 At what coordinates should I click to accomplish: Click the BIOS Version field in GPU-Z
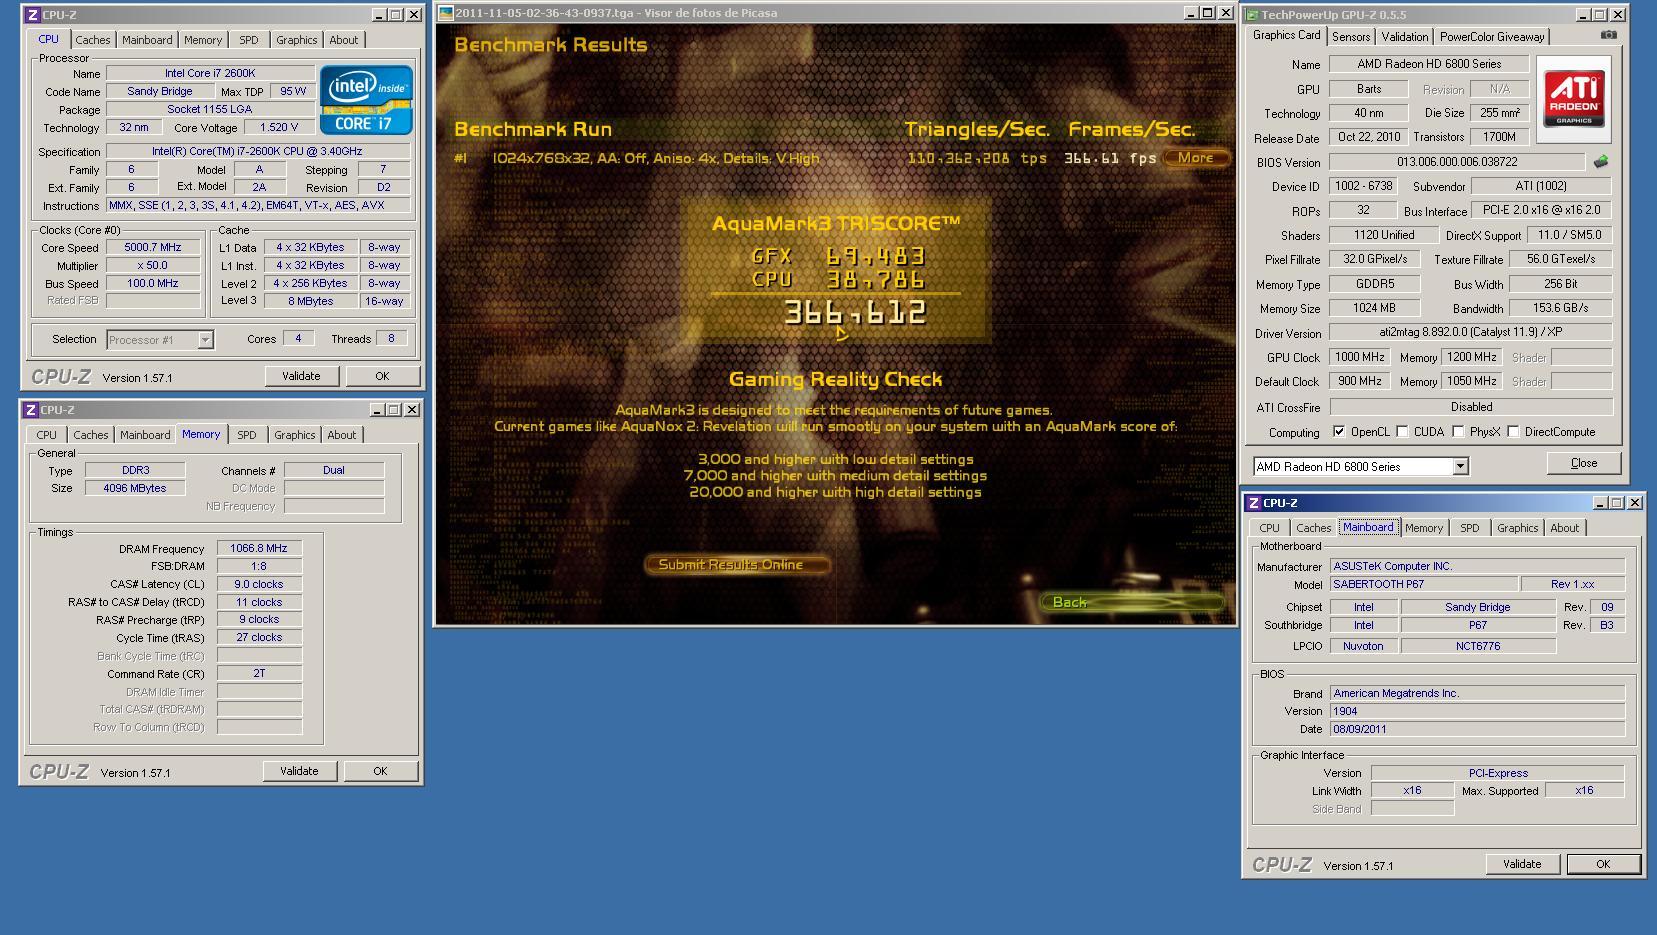pos(1457,162)
